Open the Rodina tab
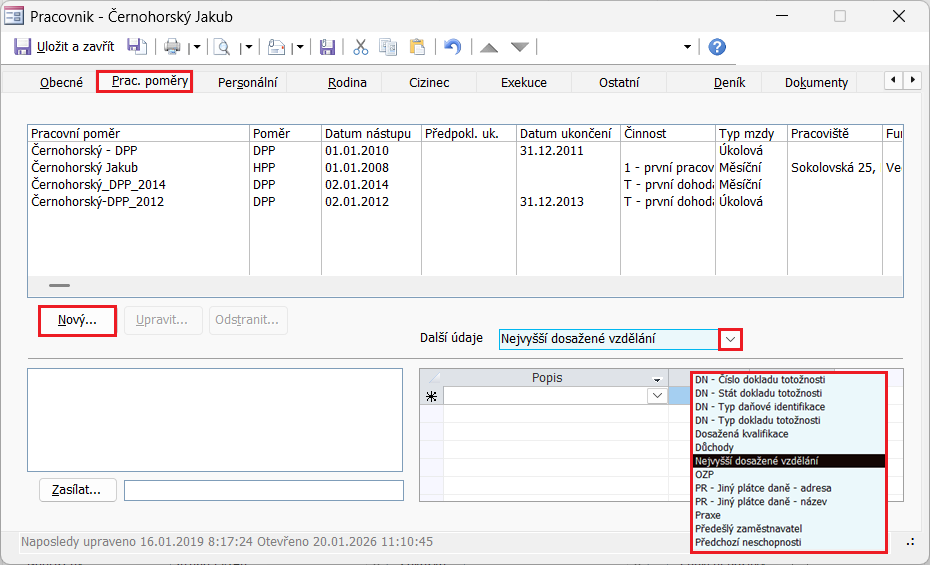Screen dimensions: 930x565 coord(347,83)
